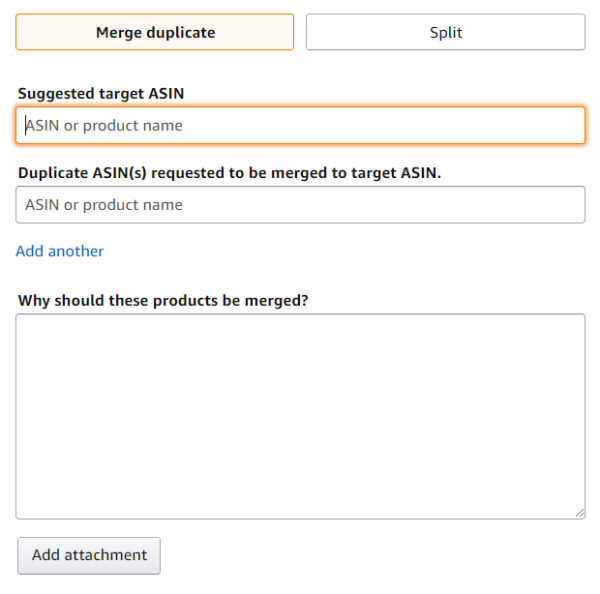Attach a file using Add attachment
Viewport: 600px width, 594px height.
coord(89,555)
